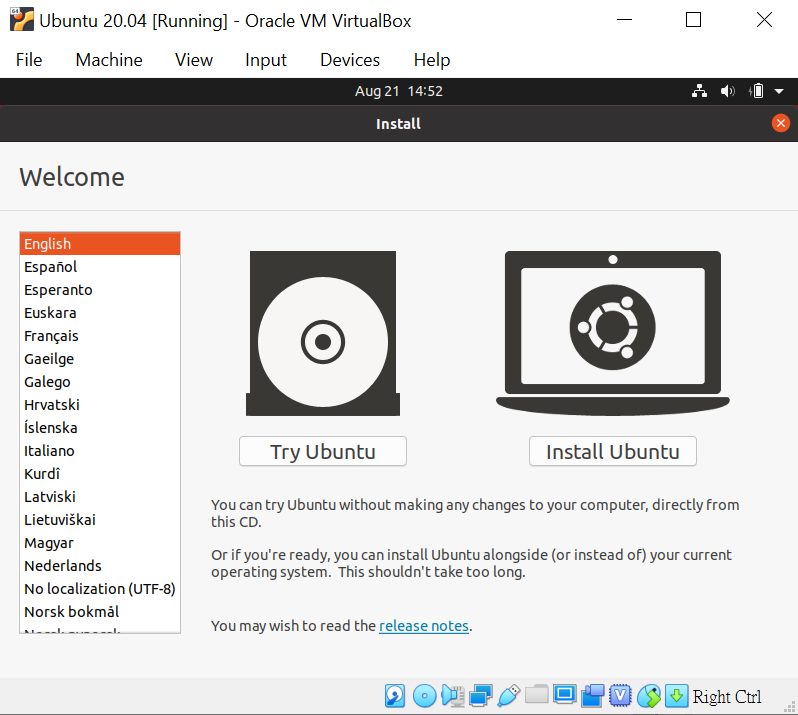This screenshot has height=715, width=798.
Task: Open the Input menu
Action: [x=266, y=60]
